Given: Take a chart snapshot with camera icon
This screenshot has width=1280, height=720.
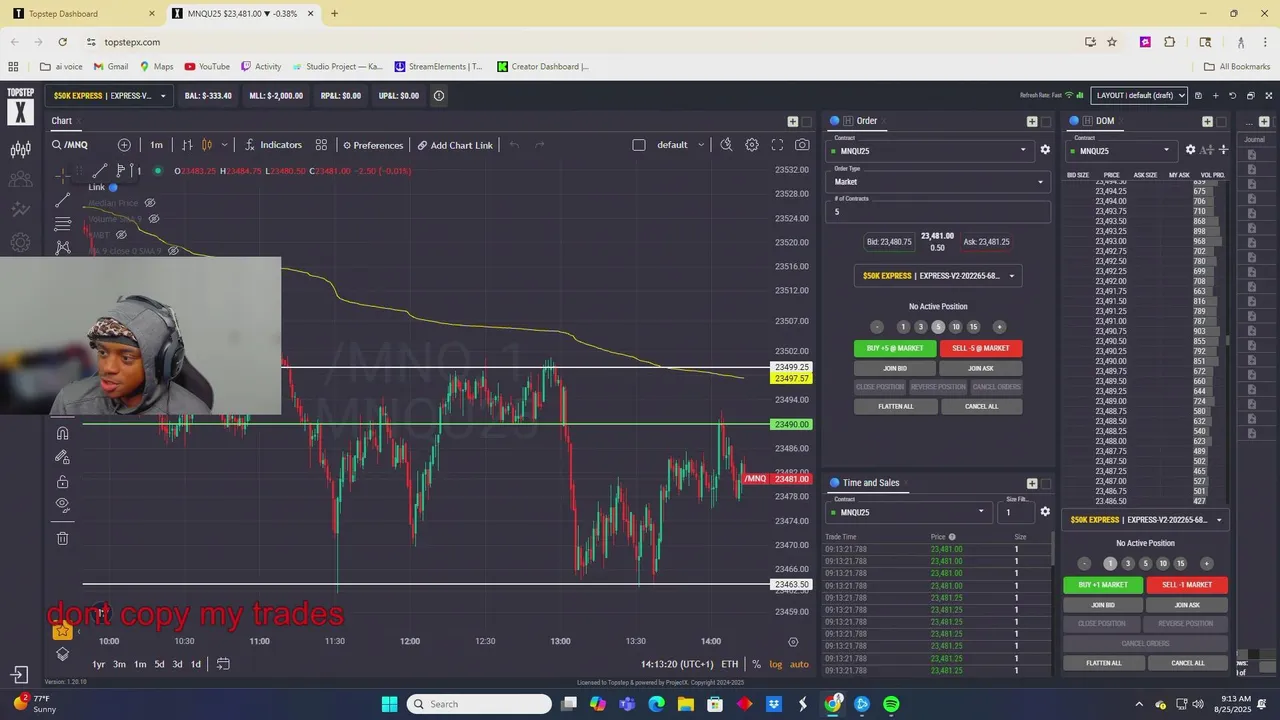Looking at the screenshot, I should (802, 145).
